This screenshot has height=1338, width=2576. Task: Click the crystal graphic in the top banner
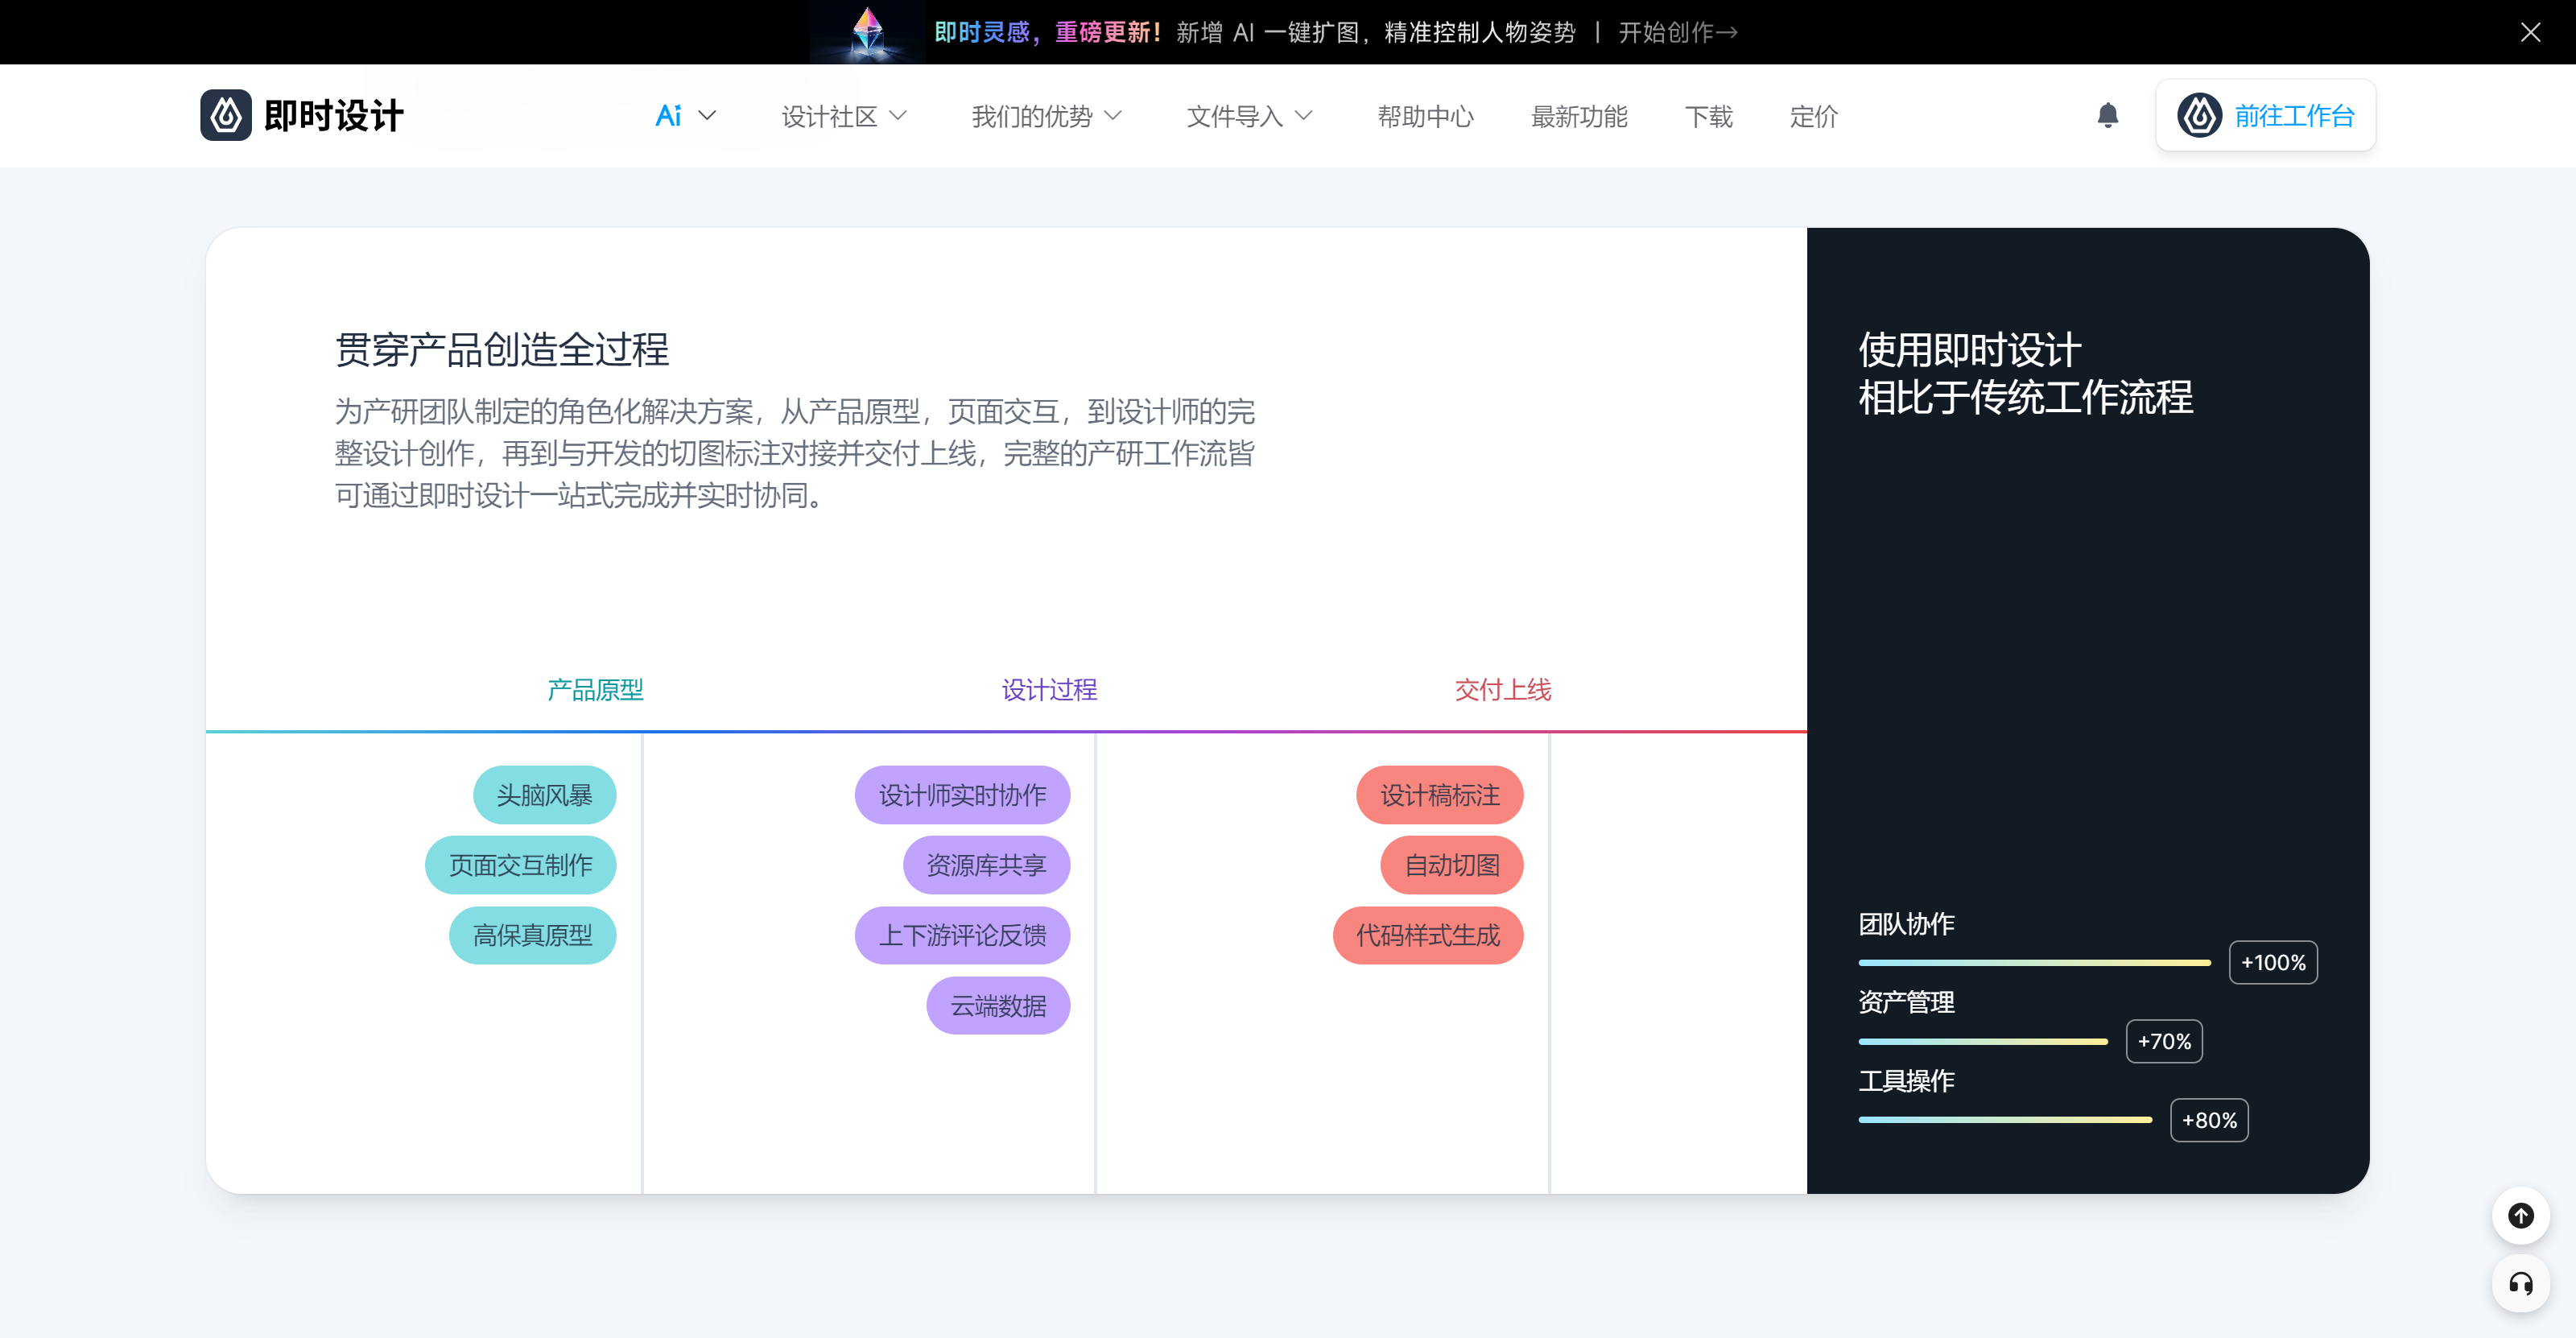point(866,31)
